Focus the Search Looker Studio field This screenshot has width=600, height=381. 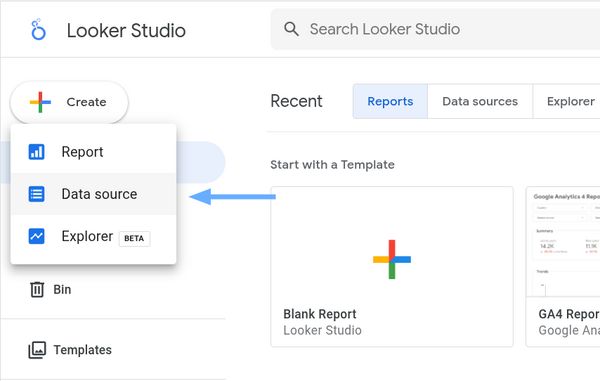coord(435,29)
